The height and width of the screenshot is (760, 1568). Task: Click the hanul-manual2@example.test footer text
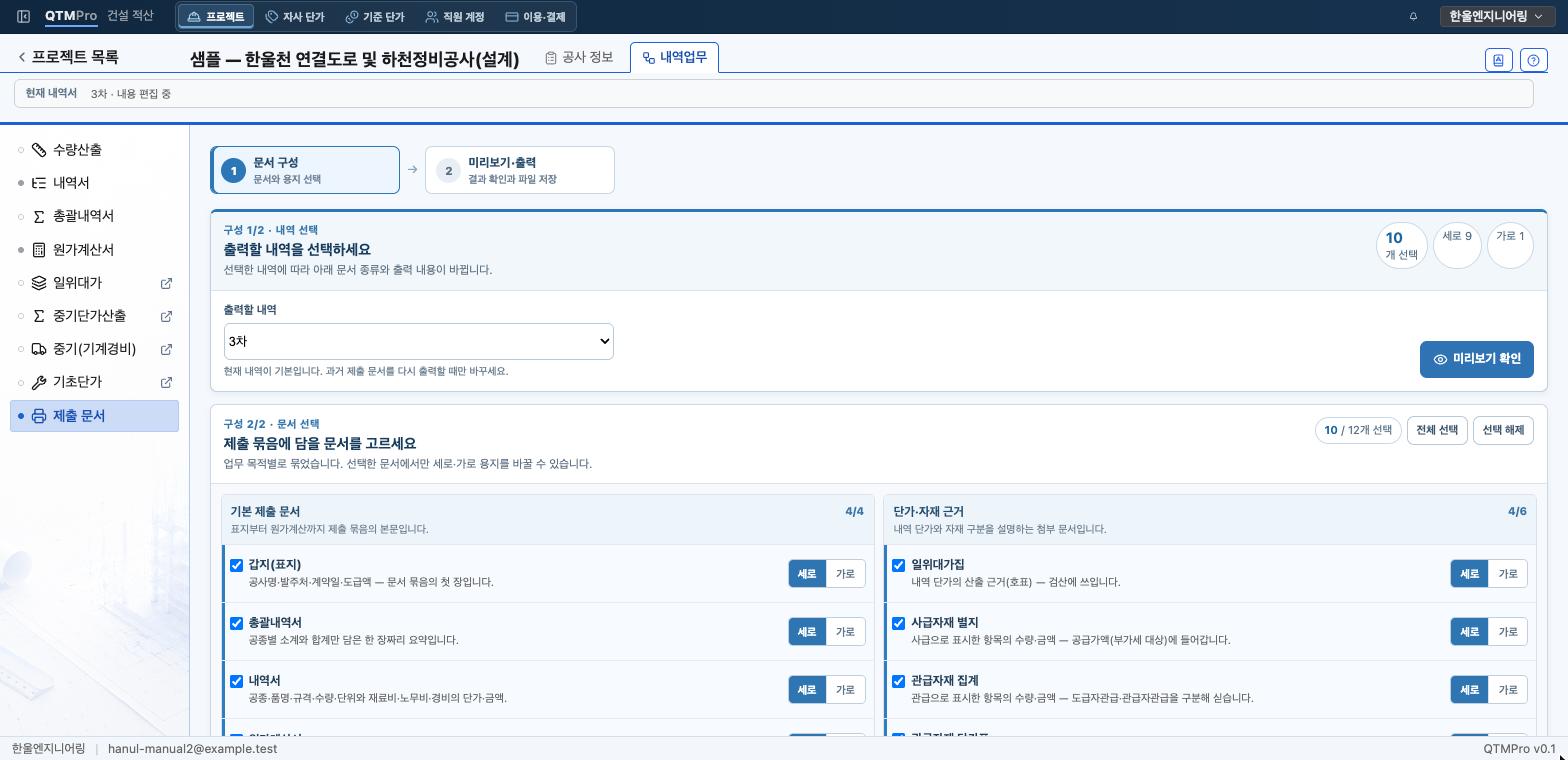tap(192, 749)
